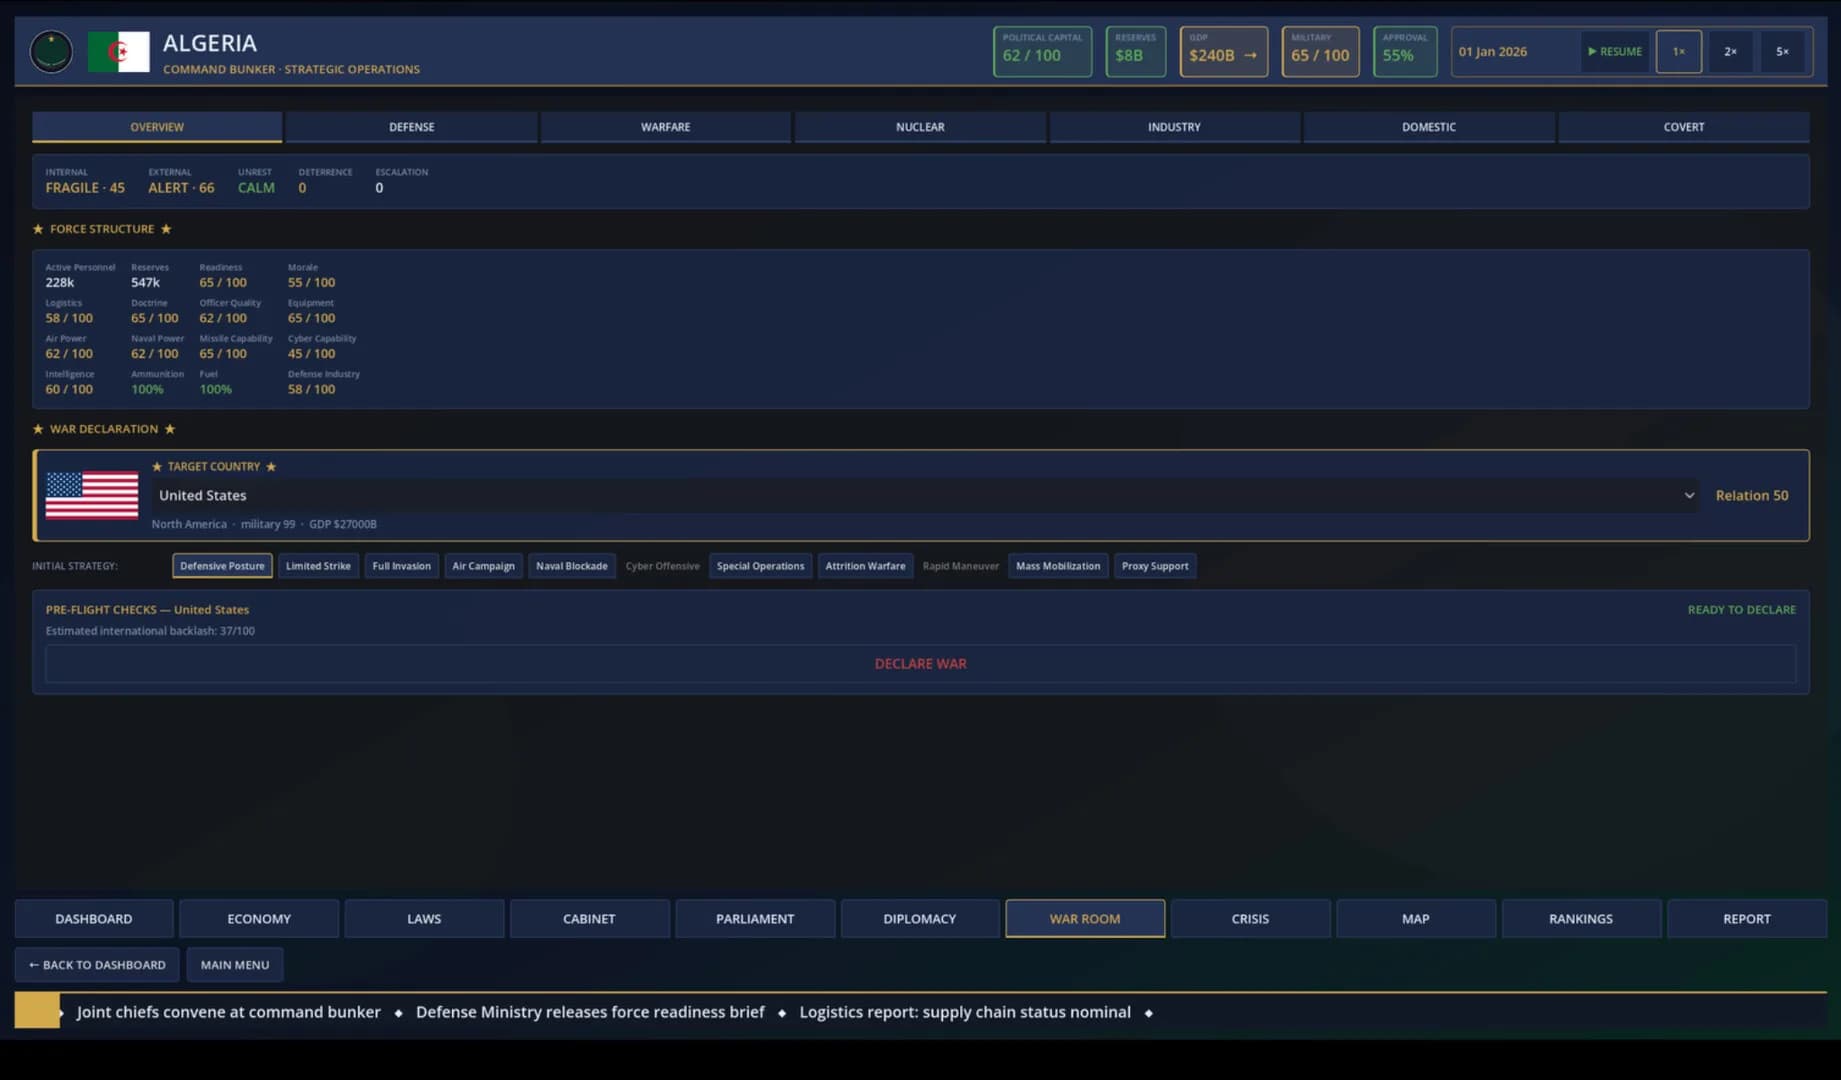The height and width of the screenshot is (1080, 1841).
Task: Open the Diplomacy section
Action: [x=920, y=919]
